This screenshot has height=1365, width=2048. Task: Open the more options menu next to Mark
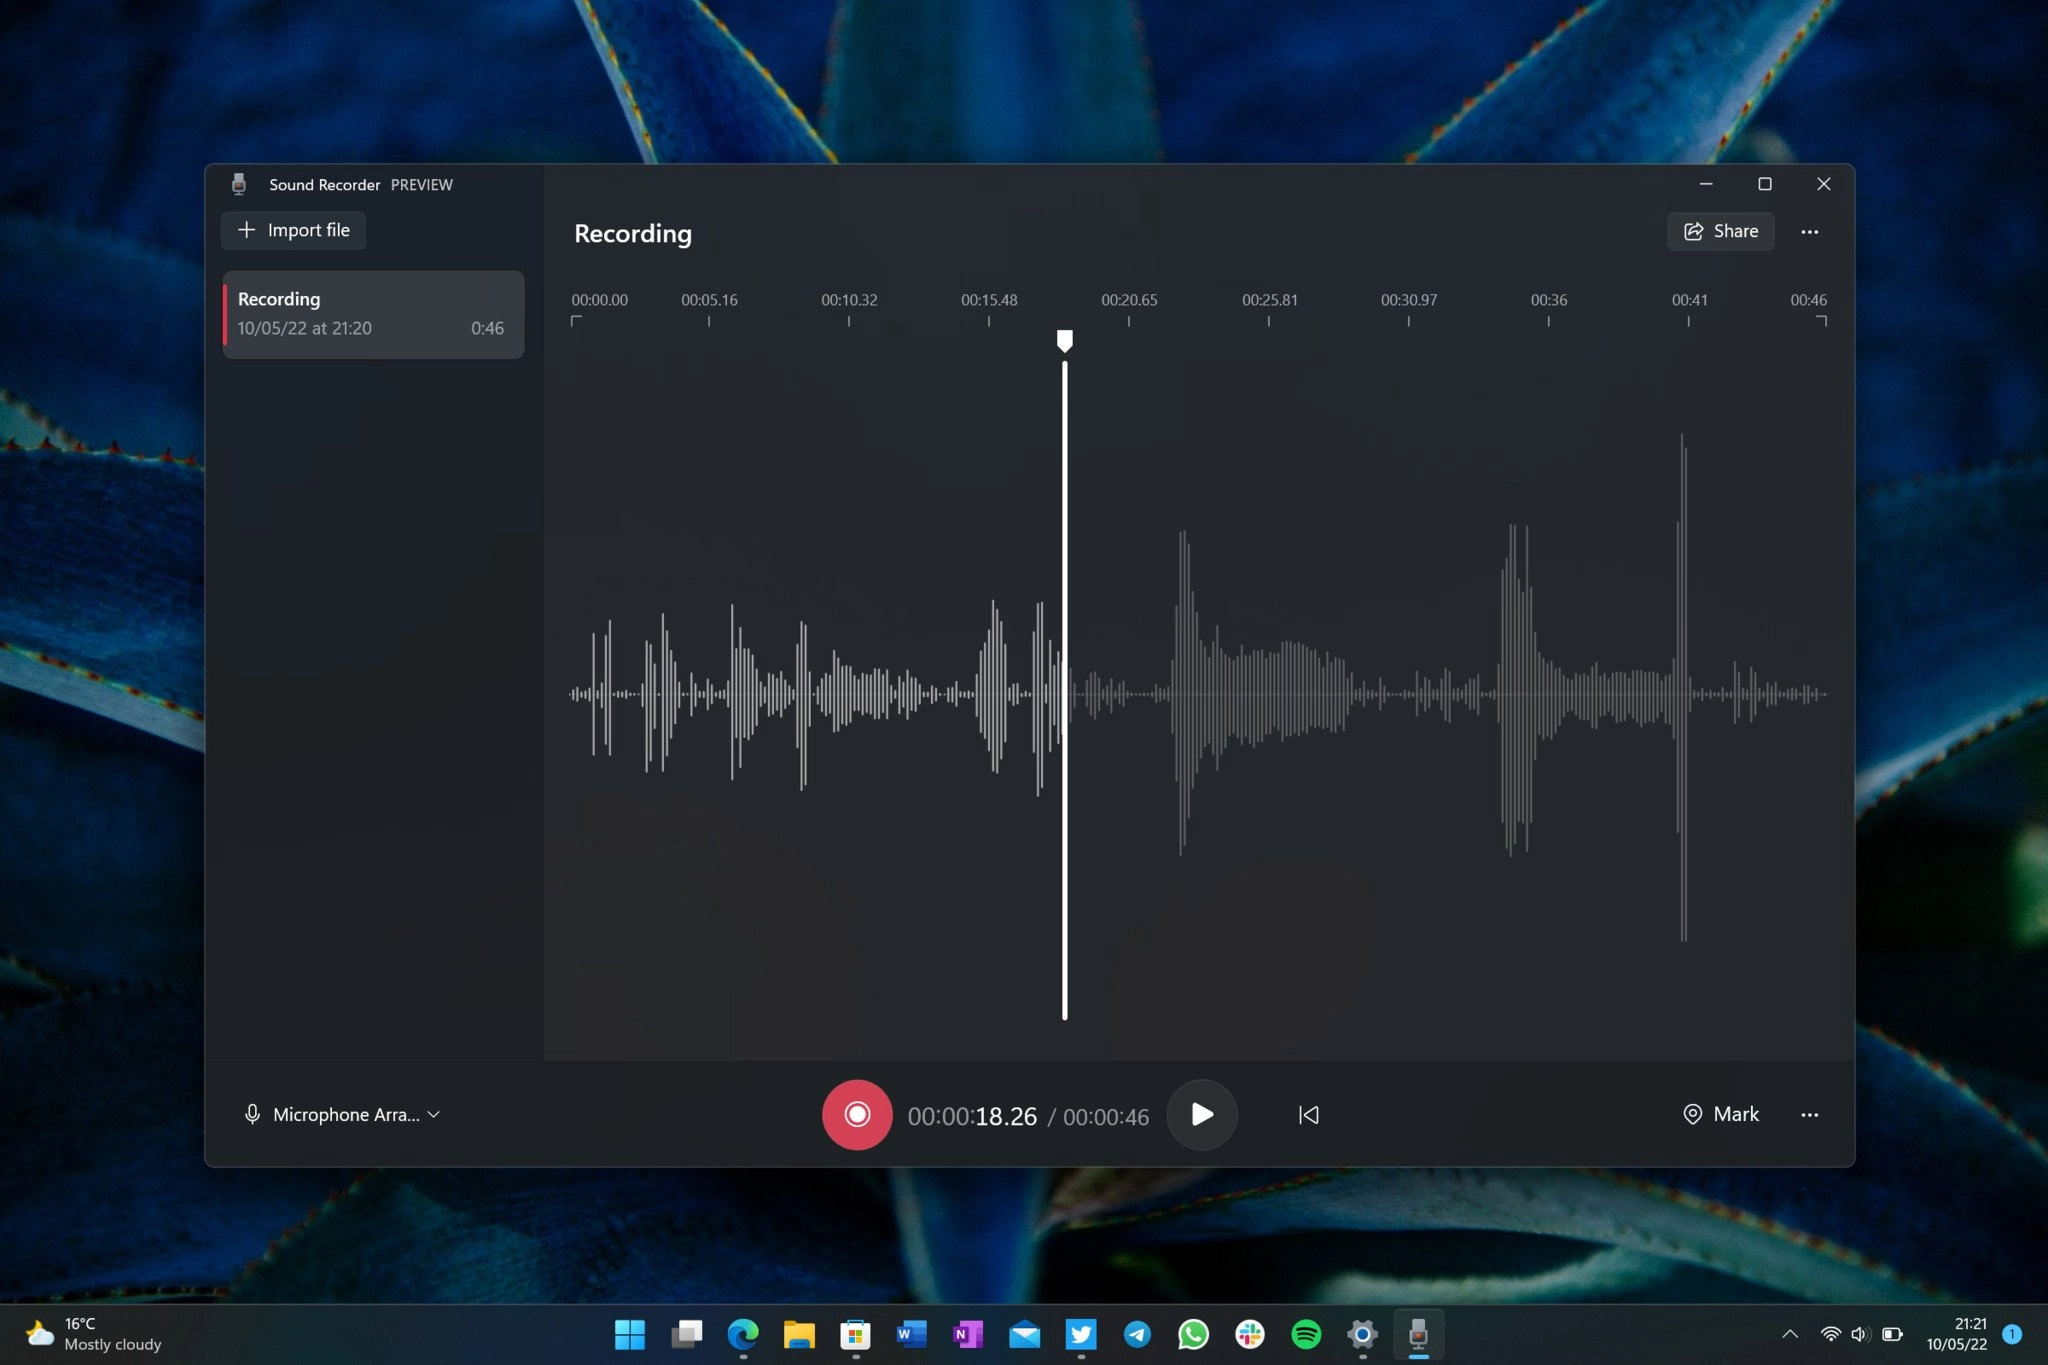[x=1809, y=1114]
